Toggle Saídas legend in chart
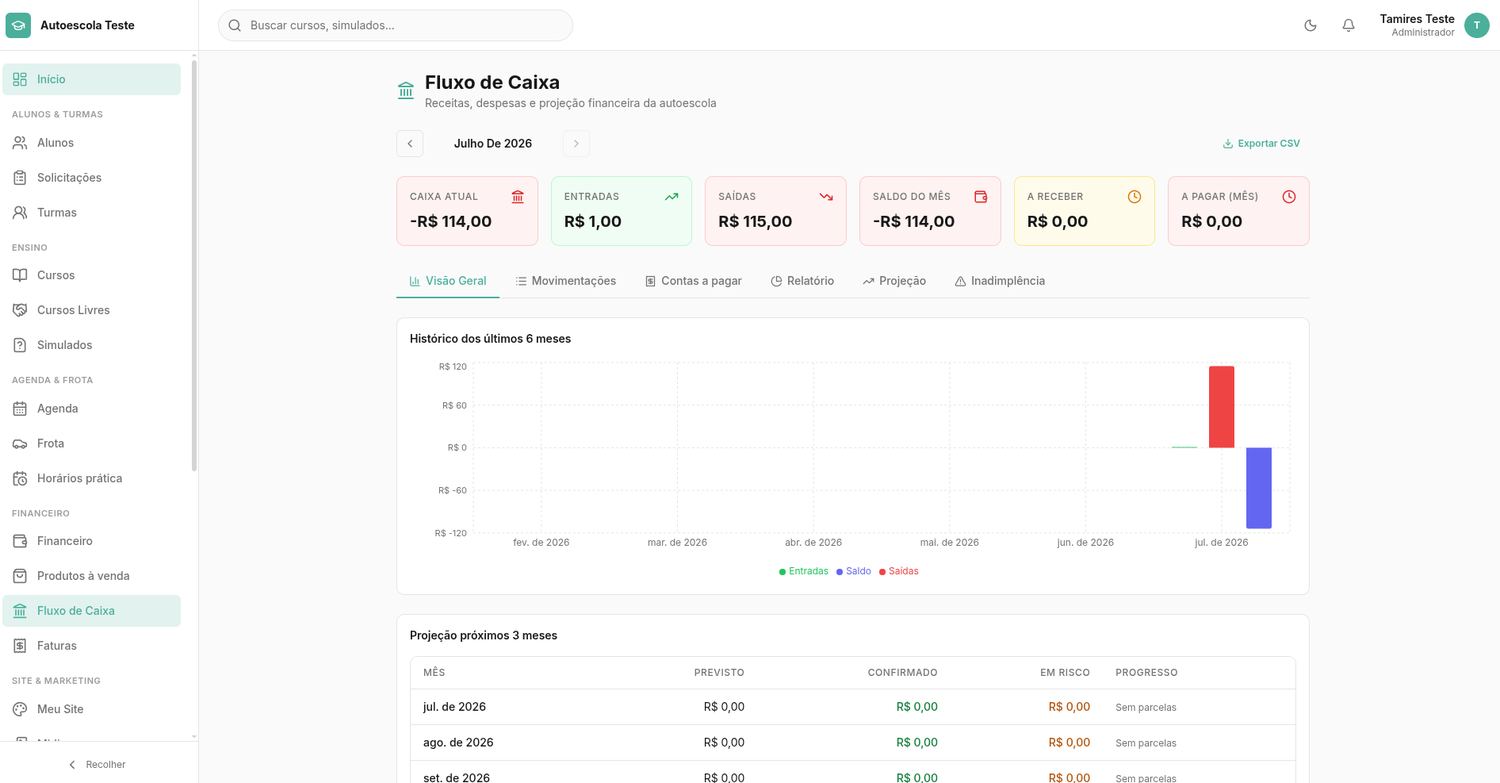Image resolution: width=1500 pixels, height=783 pixels. [x=899, y=571]
